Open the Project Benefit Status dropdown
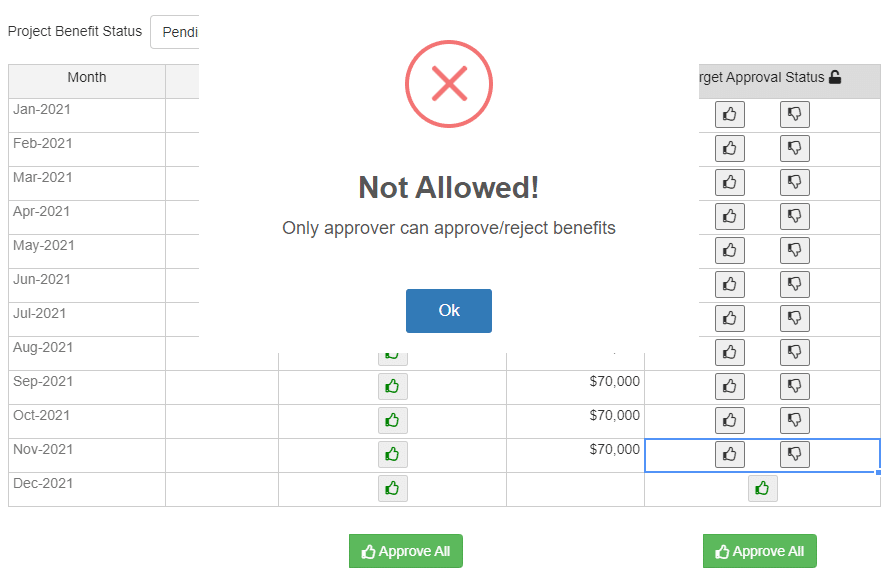Image resolution: width=890 pixels, height=571 pixels. click(x=175, y=32)
